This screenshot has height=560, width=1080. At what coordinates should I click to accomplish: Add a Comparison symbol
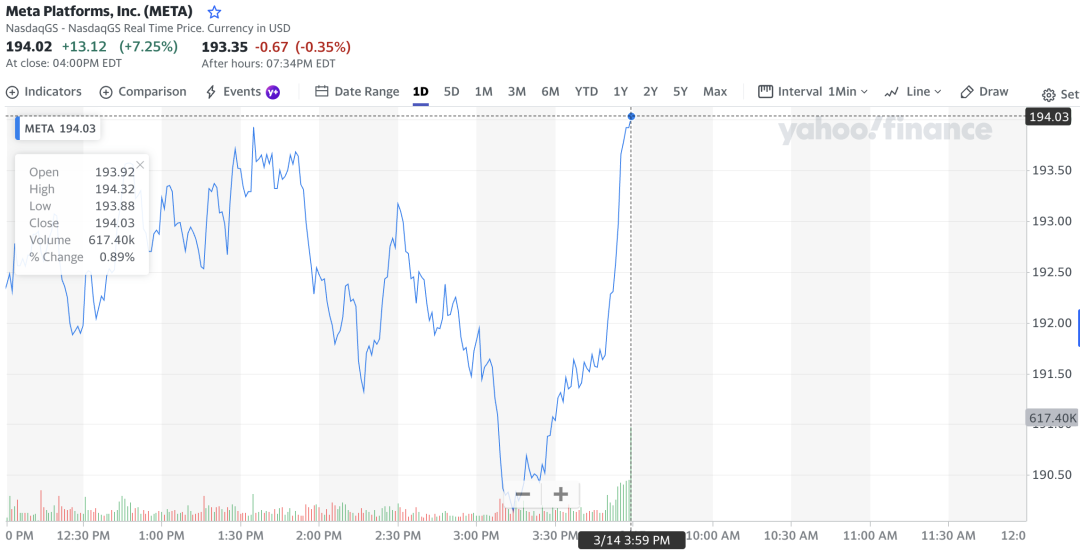click(x=143, y=92)
